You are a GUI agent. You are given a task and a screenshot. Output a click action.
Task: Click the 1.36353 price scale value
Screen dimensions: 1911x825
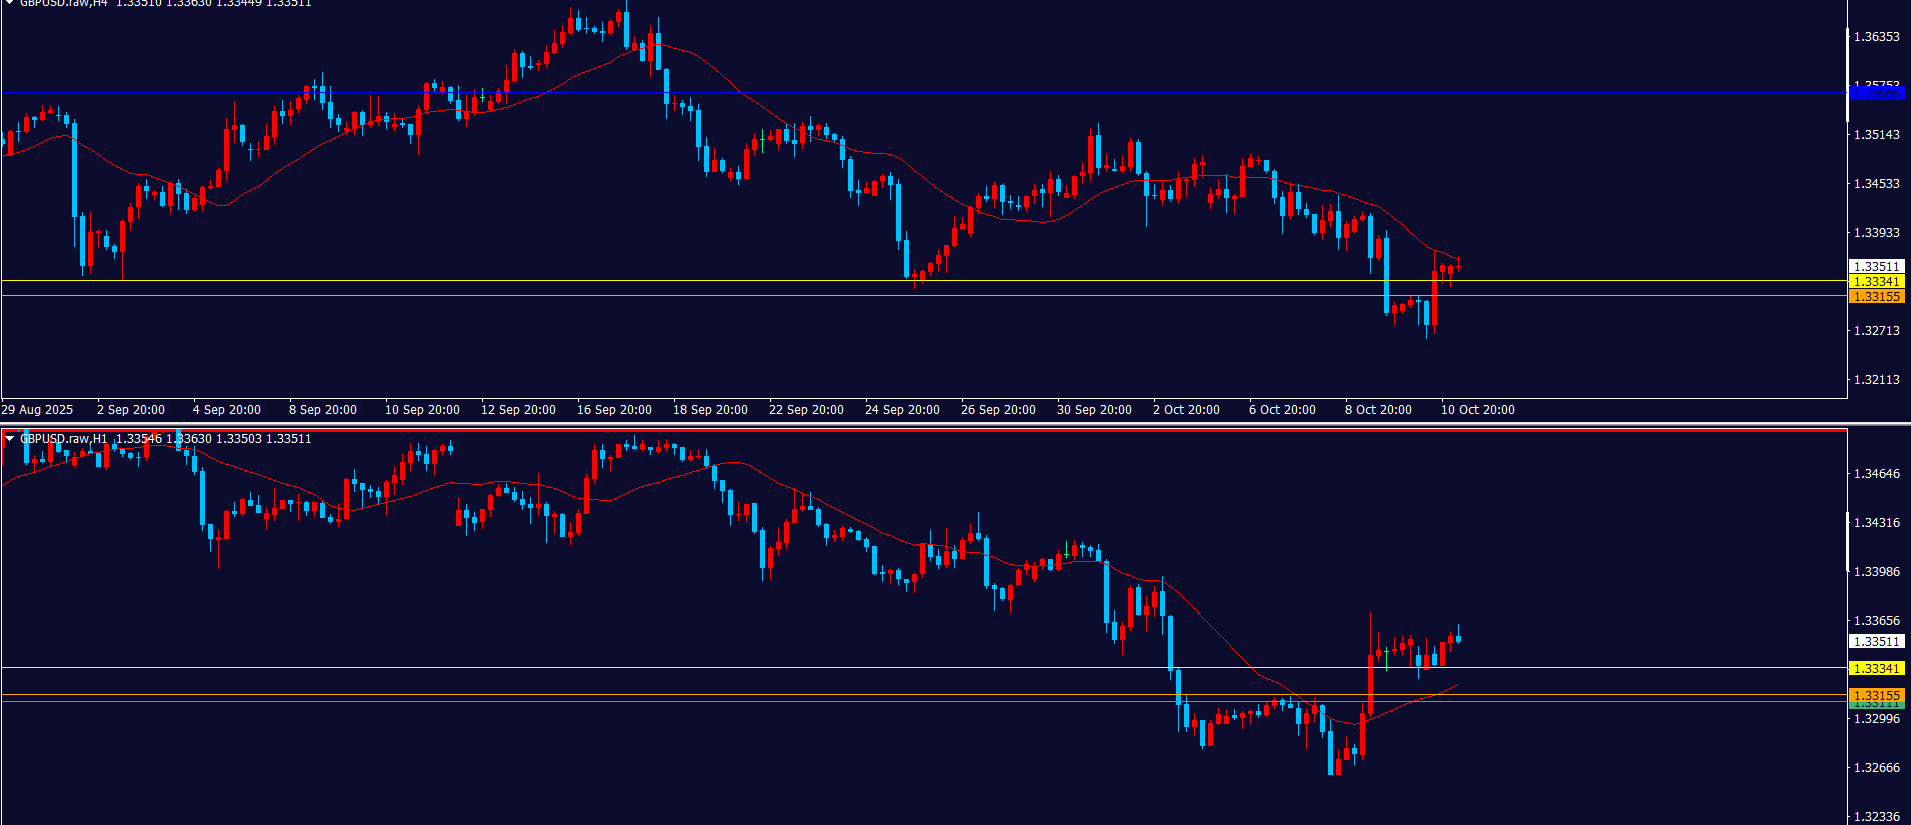click(1876, 37)
